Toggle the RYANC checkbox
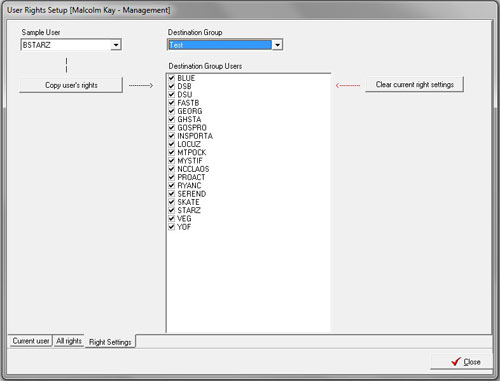 coord(172,185)
